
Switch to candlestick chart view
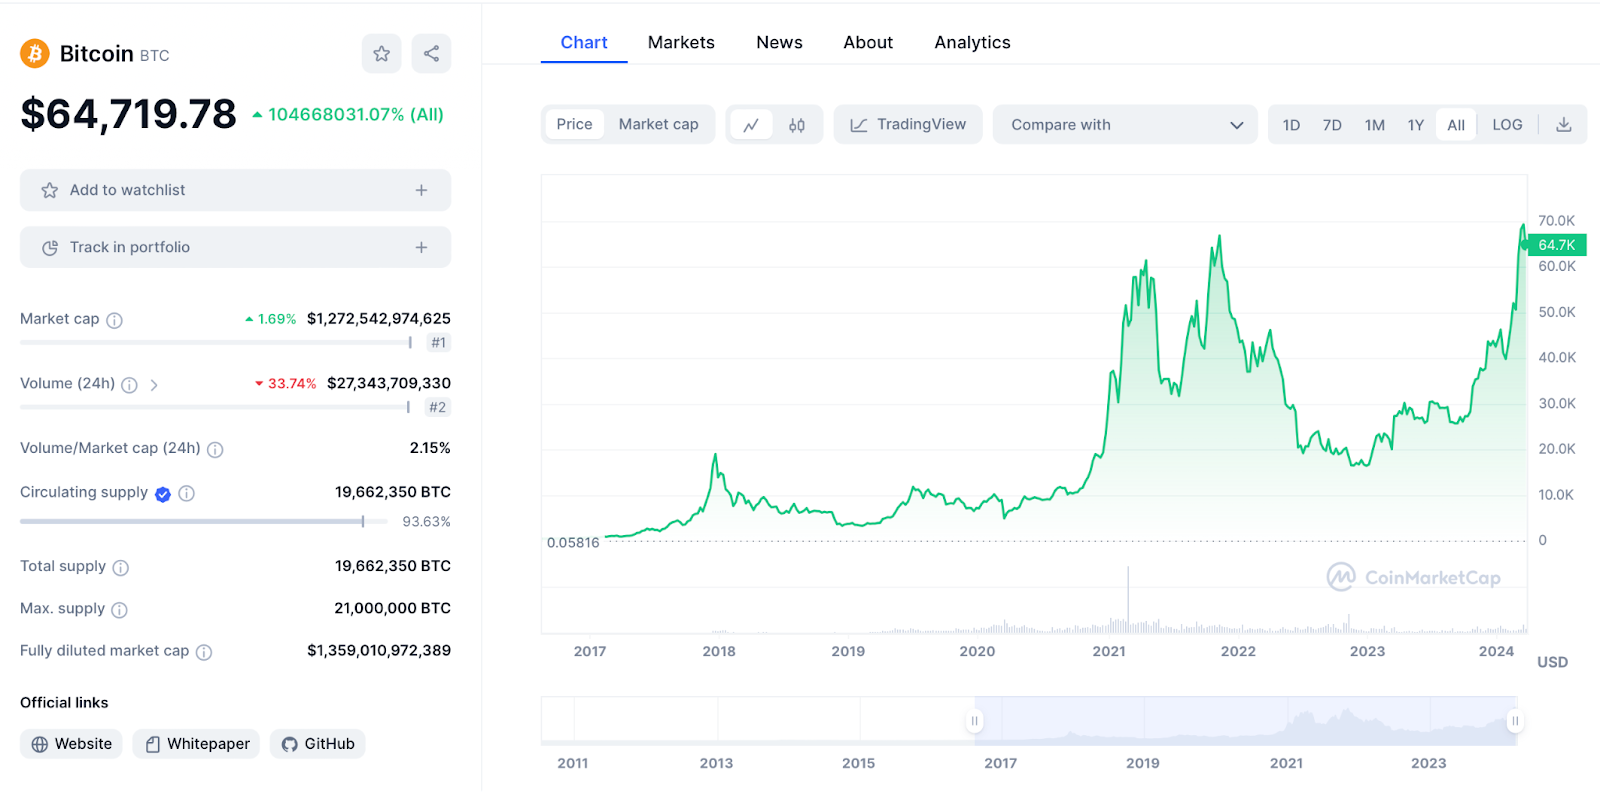coord(797,125)
